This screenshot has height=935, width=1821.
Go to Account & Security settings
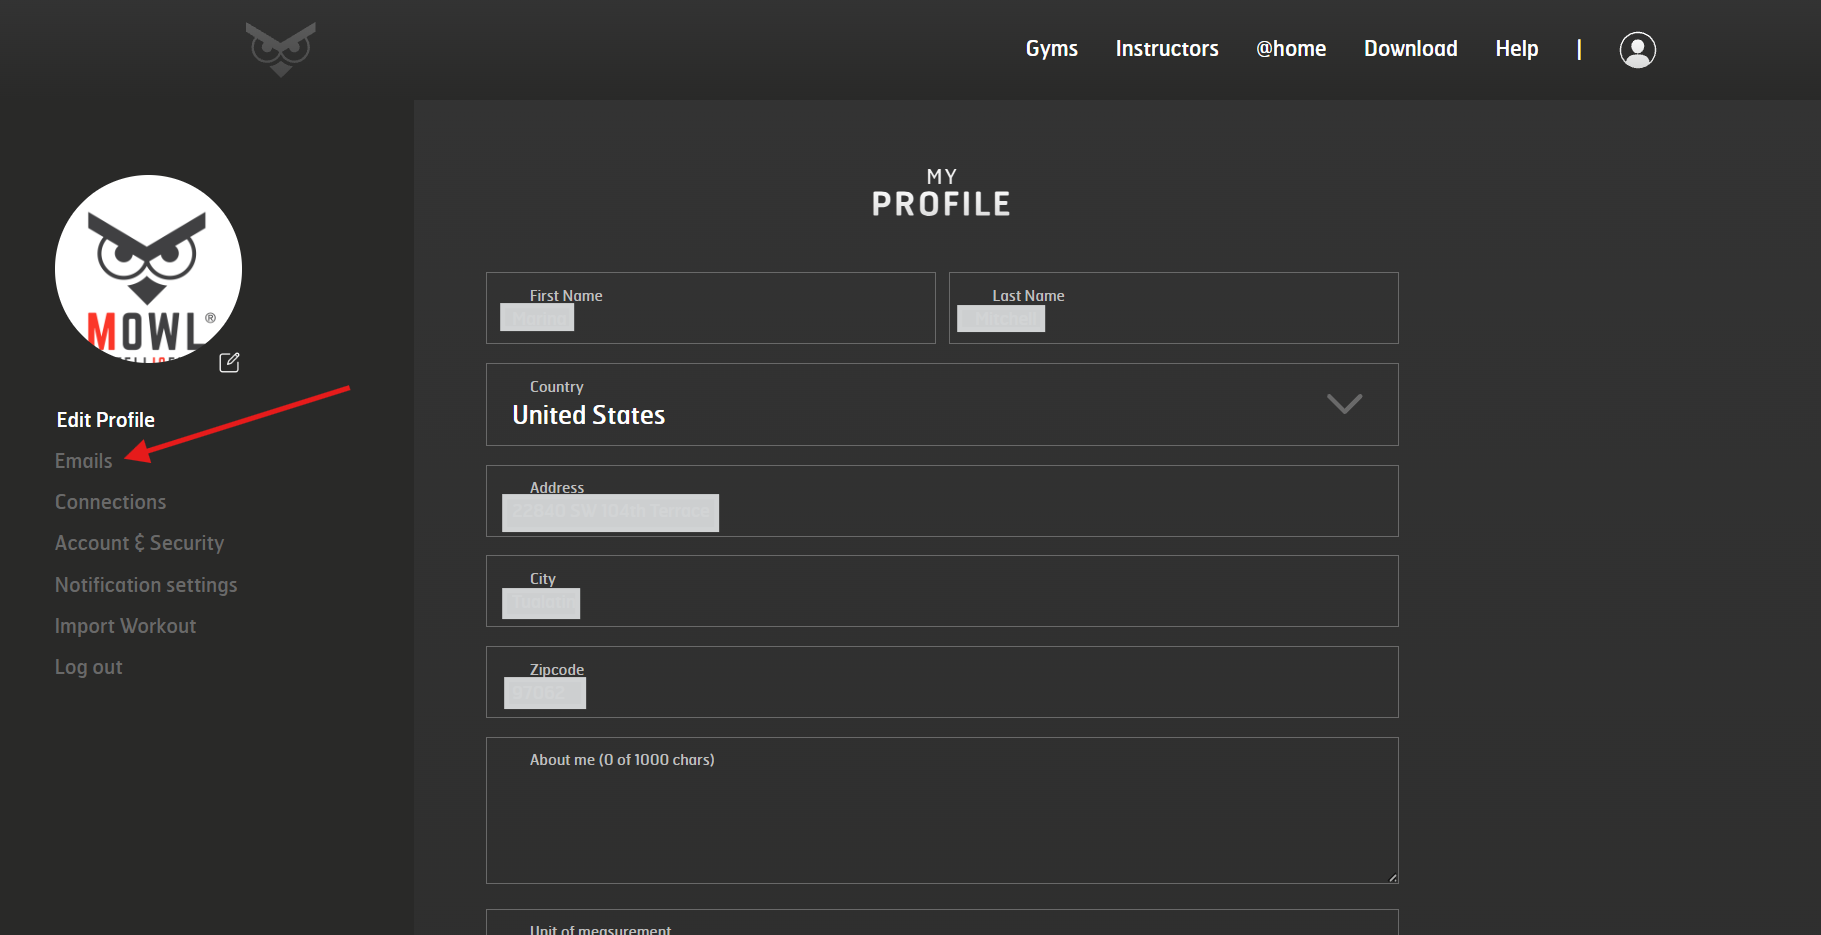point(140,543)
